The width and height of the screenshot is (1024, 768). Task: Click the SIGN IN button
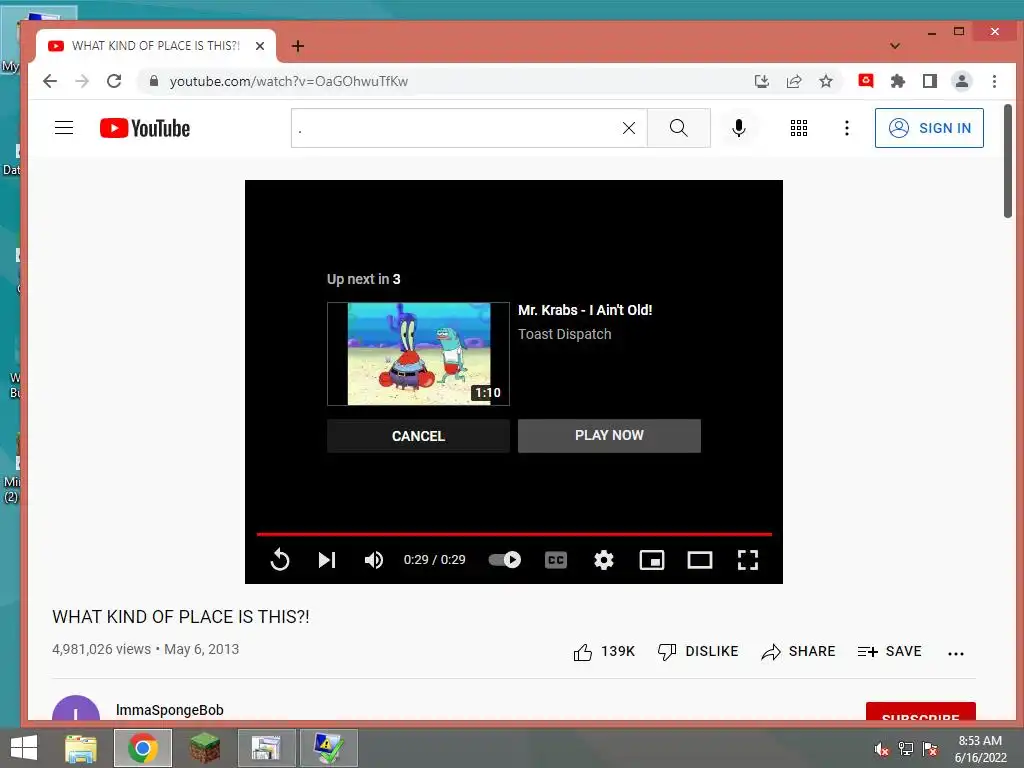point(929,128)
